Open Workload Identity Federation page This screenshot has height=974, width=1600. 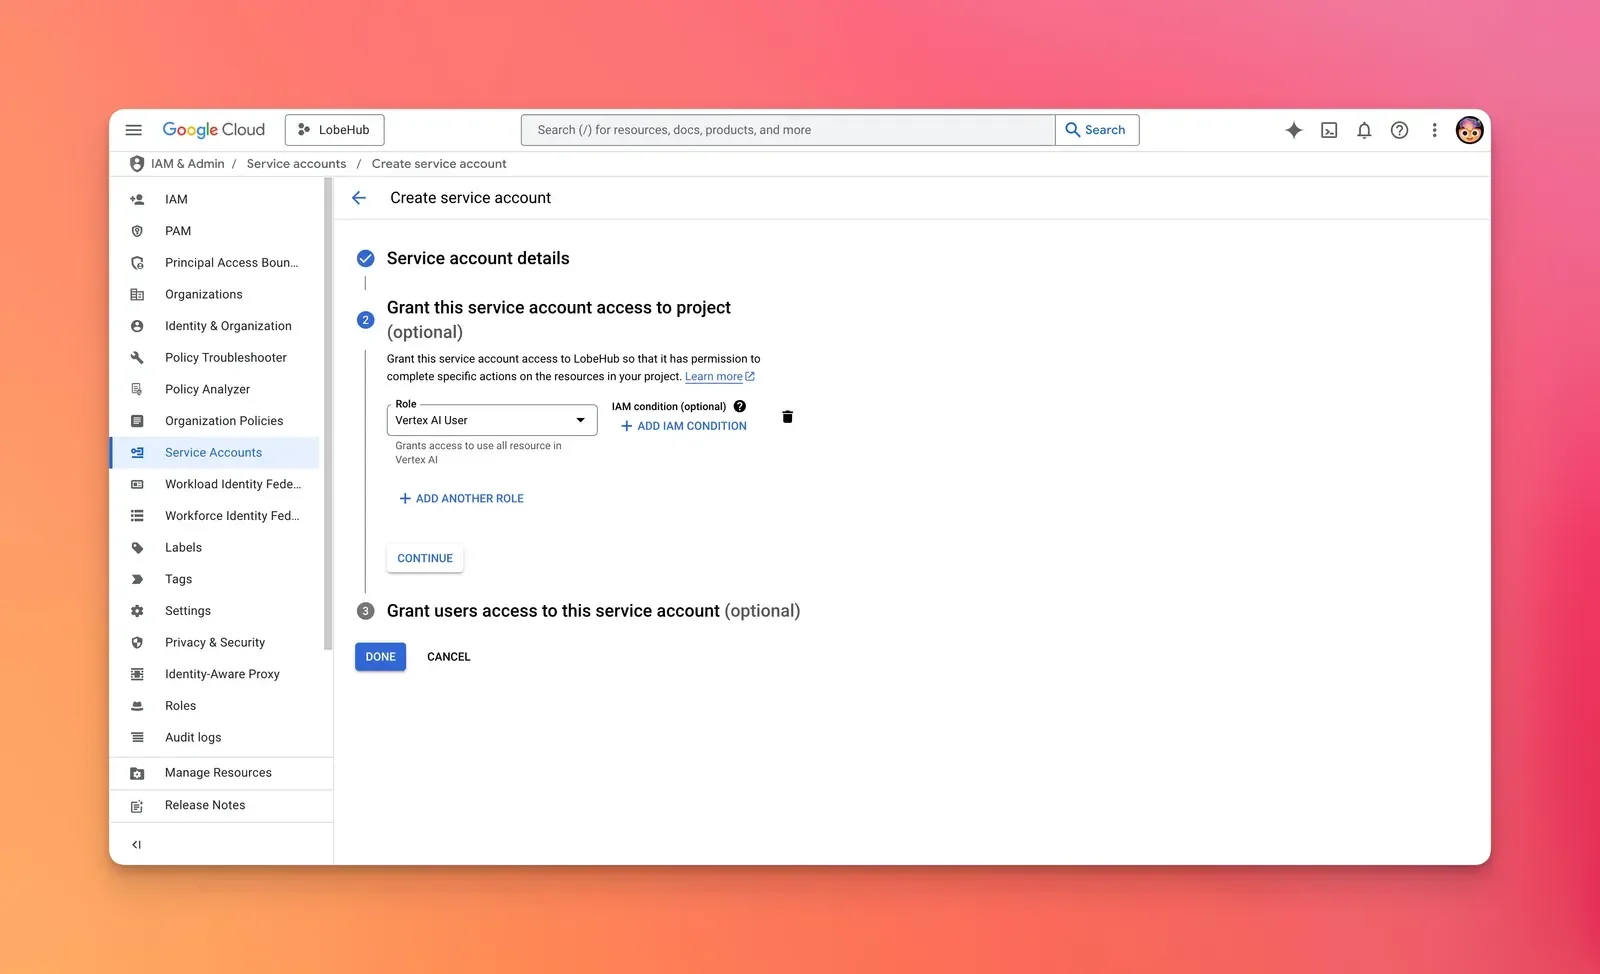(x=215, y=484)
